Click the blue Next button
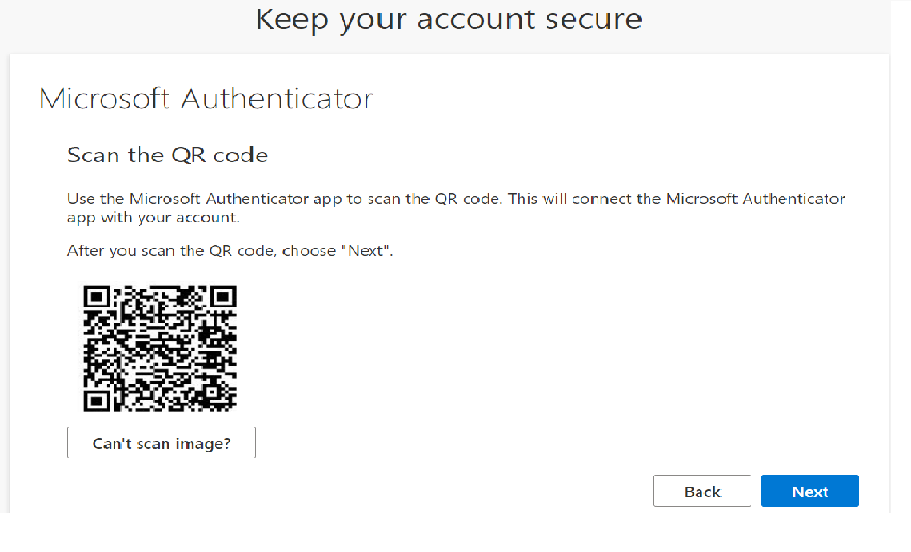Image resolution: width=911 pixels, height=552 pixels. 809,491
